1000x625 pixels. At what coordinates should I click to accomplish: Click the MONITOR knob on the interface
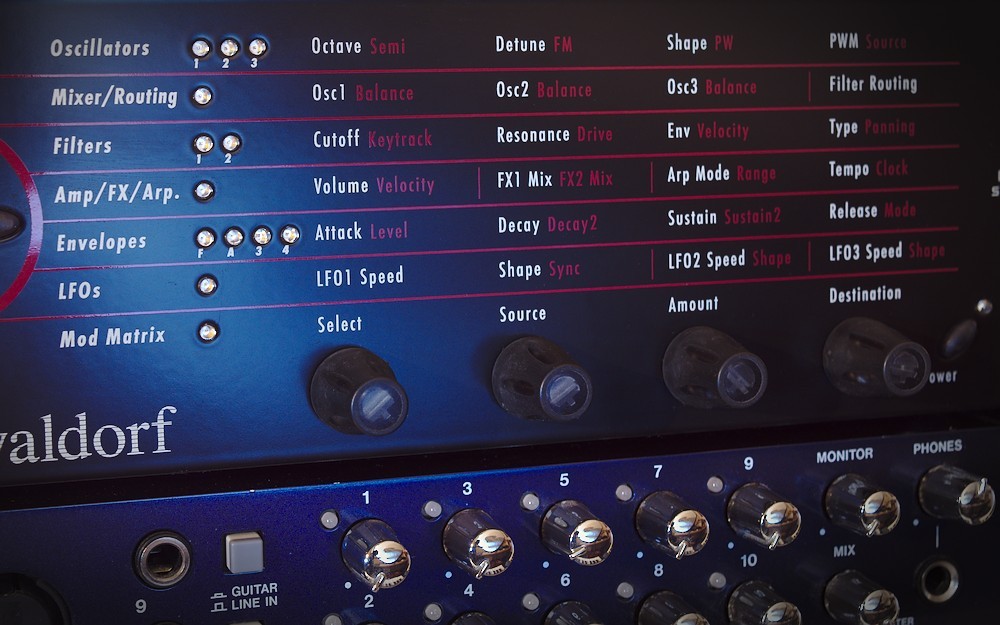point(862,504)
